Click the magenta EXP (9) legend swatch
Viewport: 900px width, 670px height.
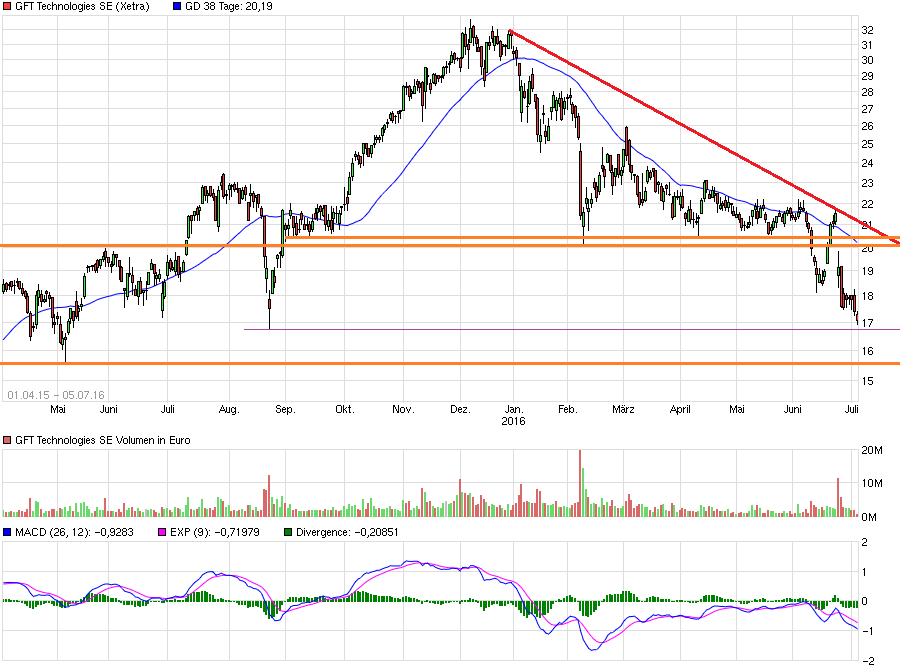click(162, 532)
